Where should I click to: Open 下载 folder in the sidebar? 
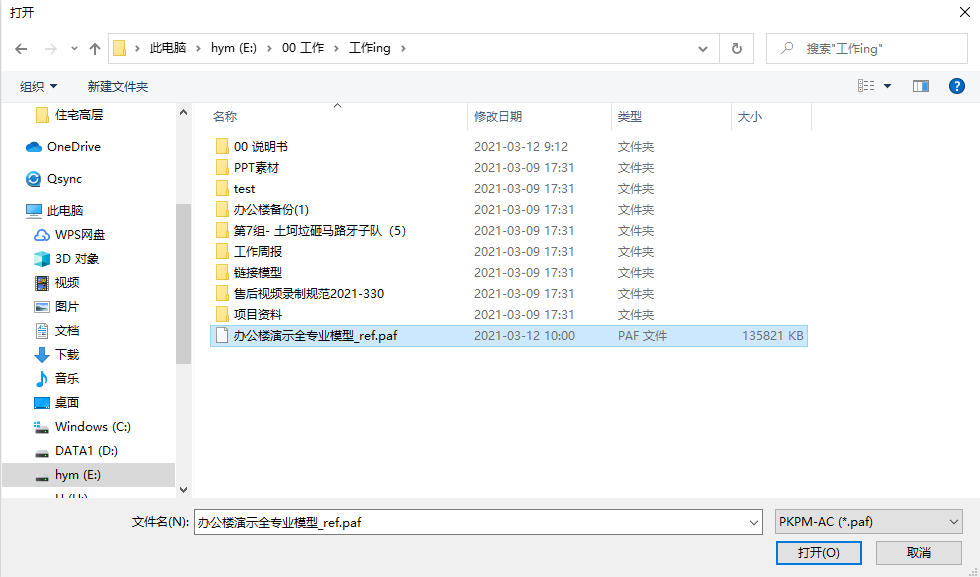pyautogui.click(x=56, y=354)
